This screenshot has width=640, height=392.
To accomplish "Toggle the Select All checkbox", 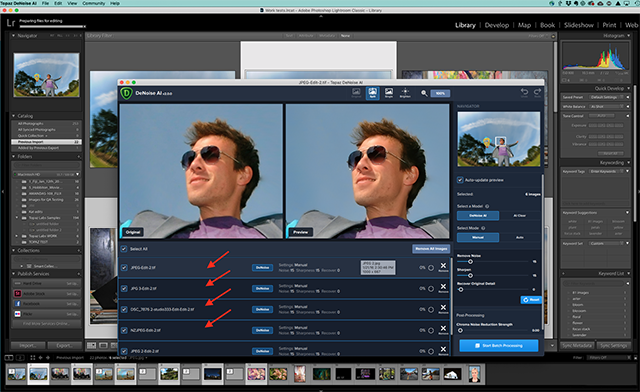I will point(124,249).
